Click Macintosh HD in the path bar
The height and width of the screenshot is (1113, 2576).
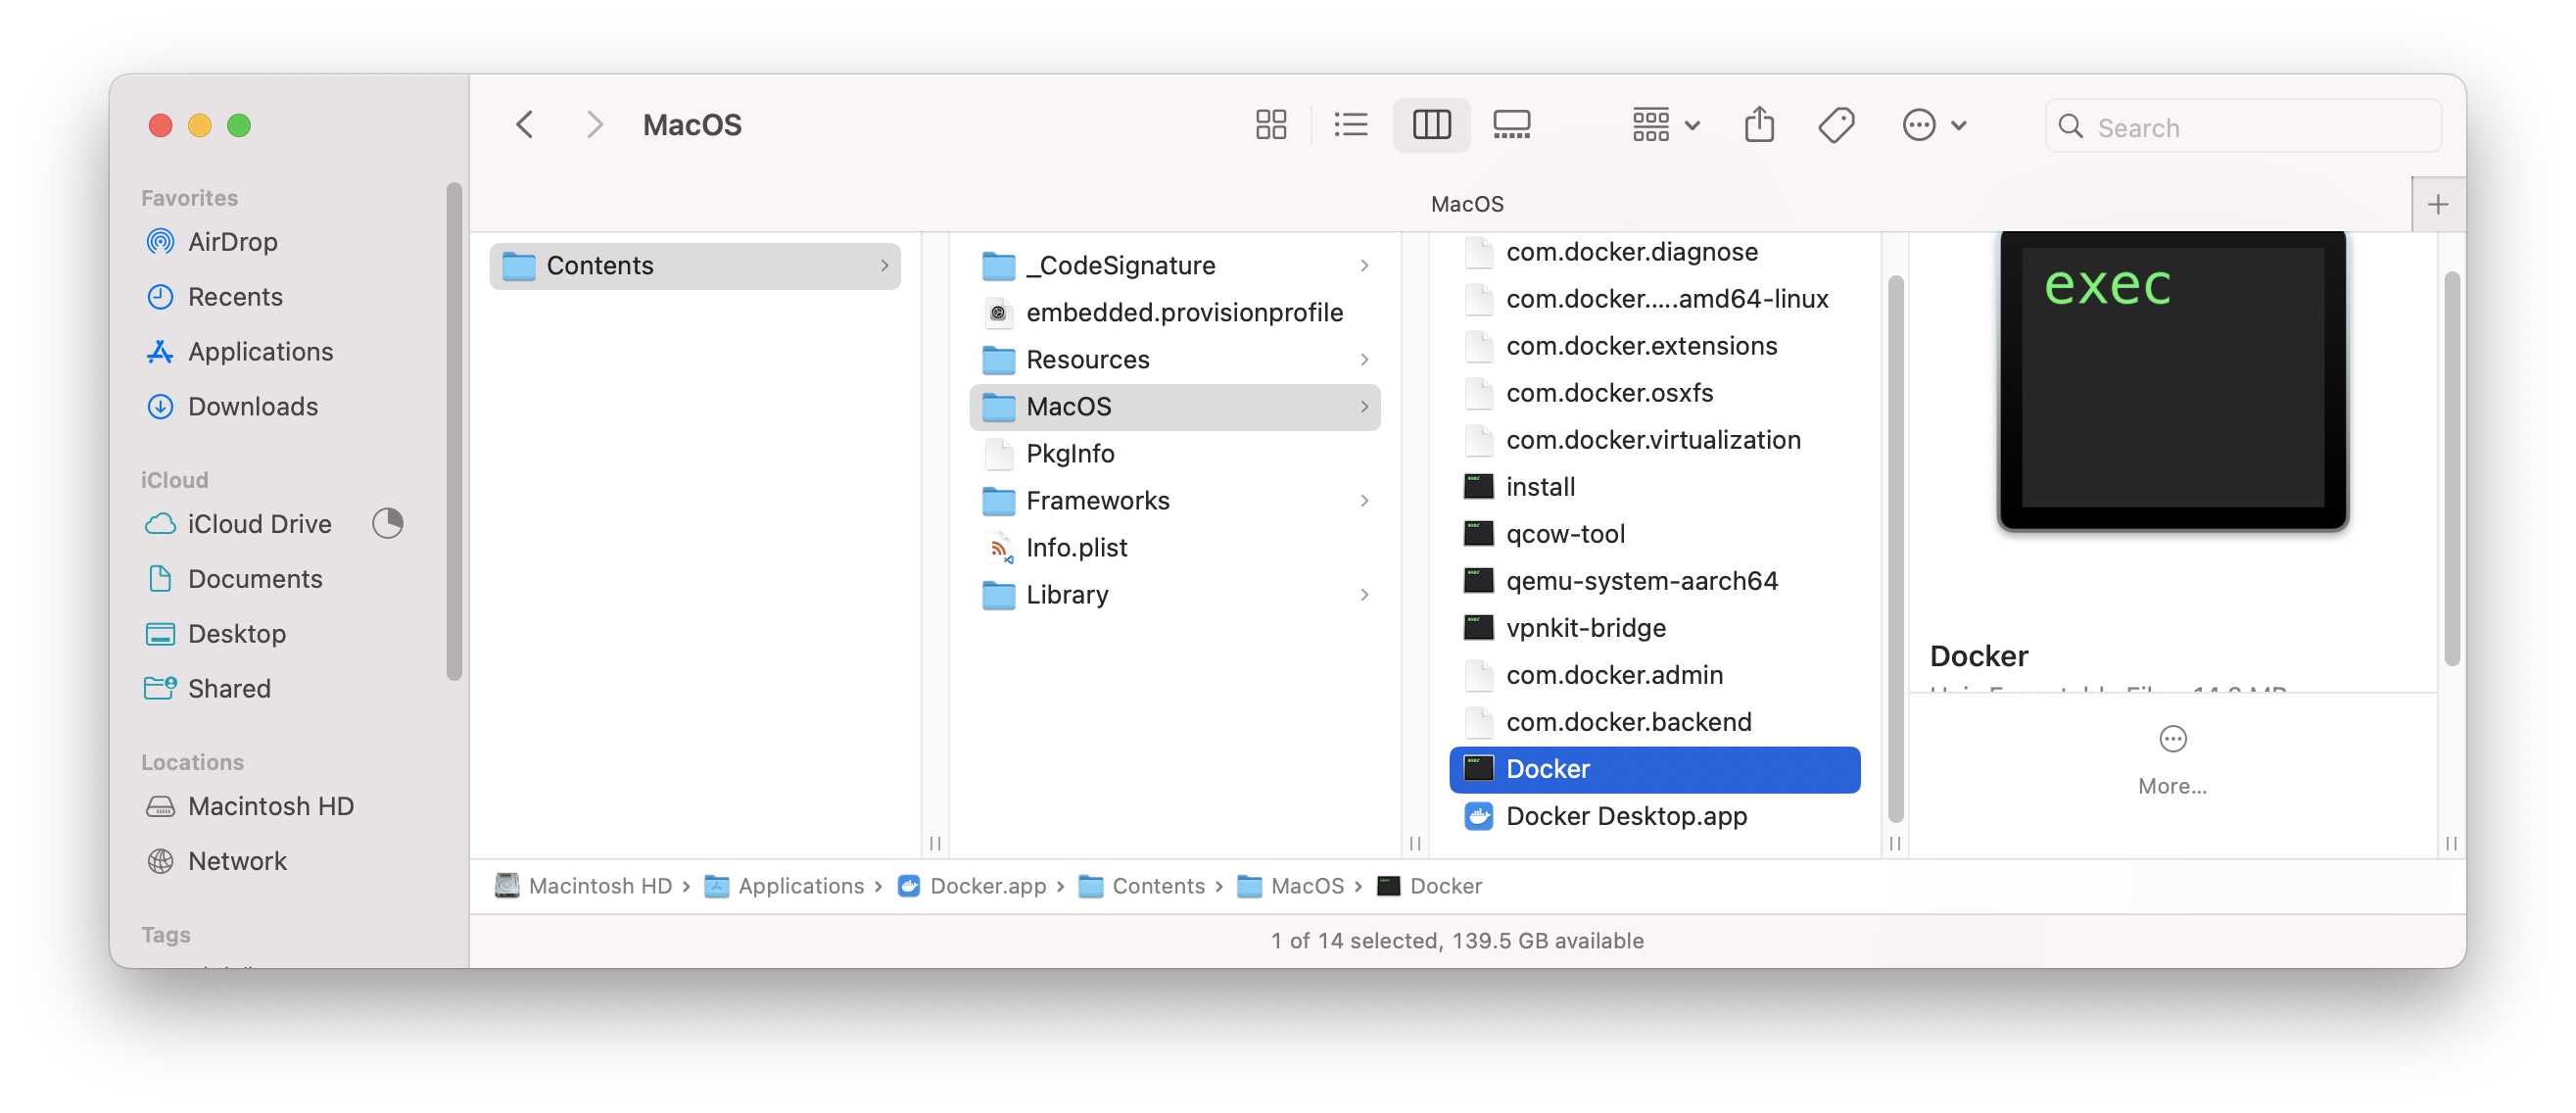tap(600, 886)
